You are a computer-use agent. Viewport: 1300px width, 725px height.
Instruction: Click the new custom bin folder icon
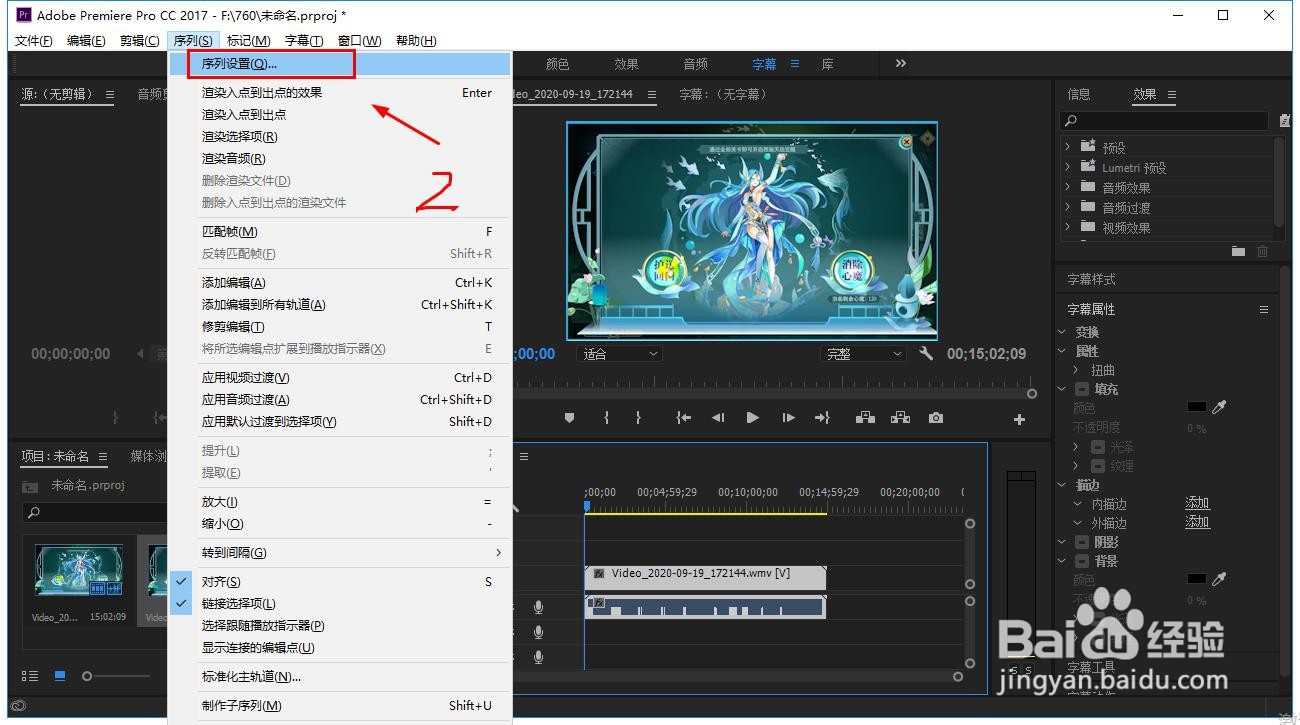(1239, 251)
